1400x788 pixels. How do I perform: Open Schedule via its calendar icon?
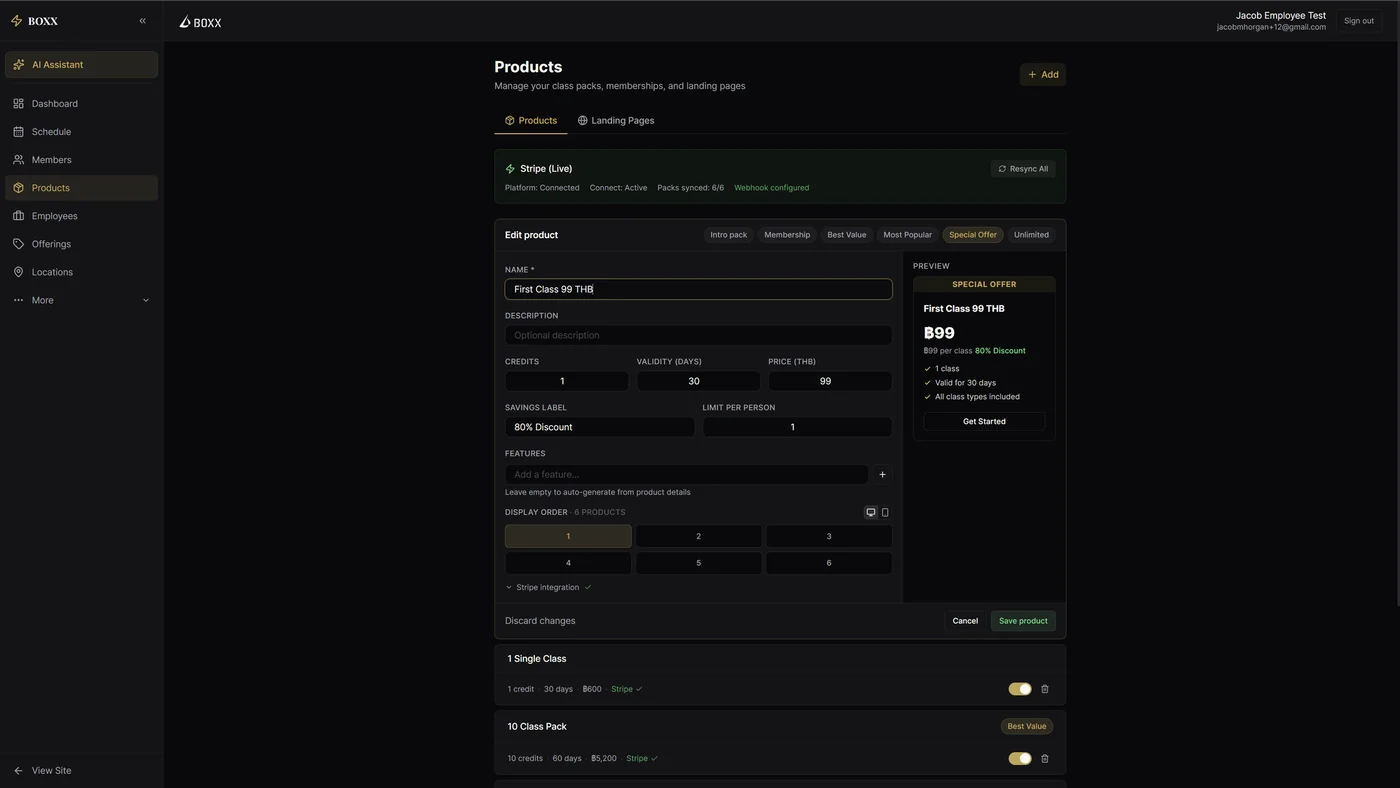click(18, 131)
